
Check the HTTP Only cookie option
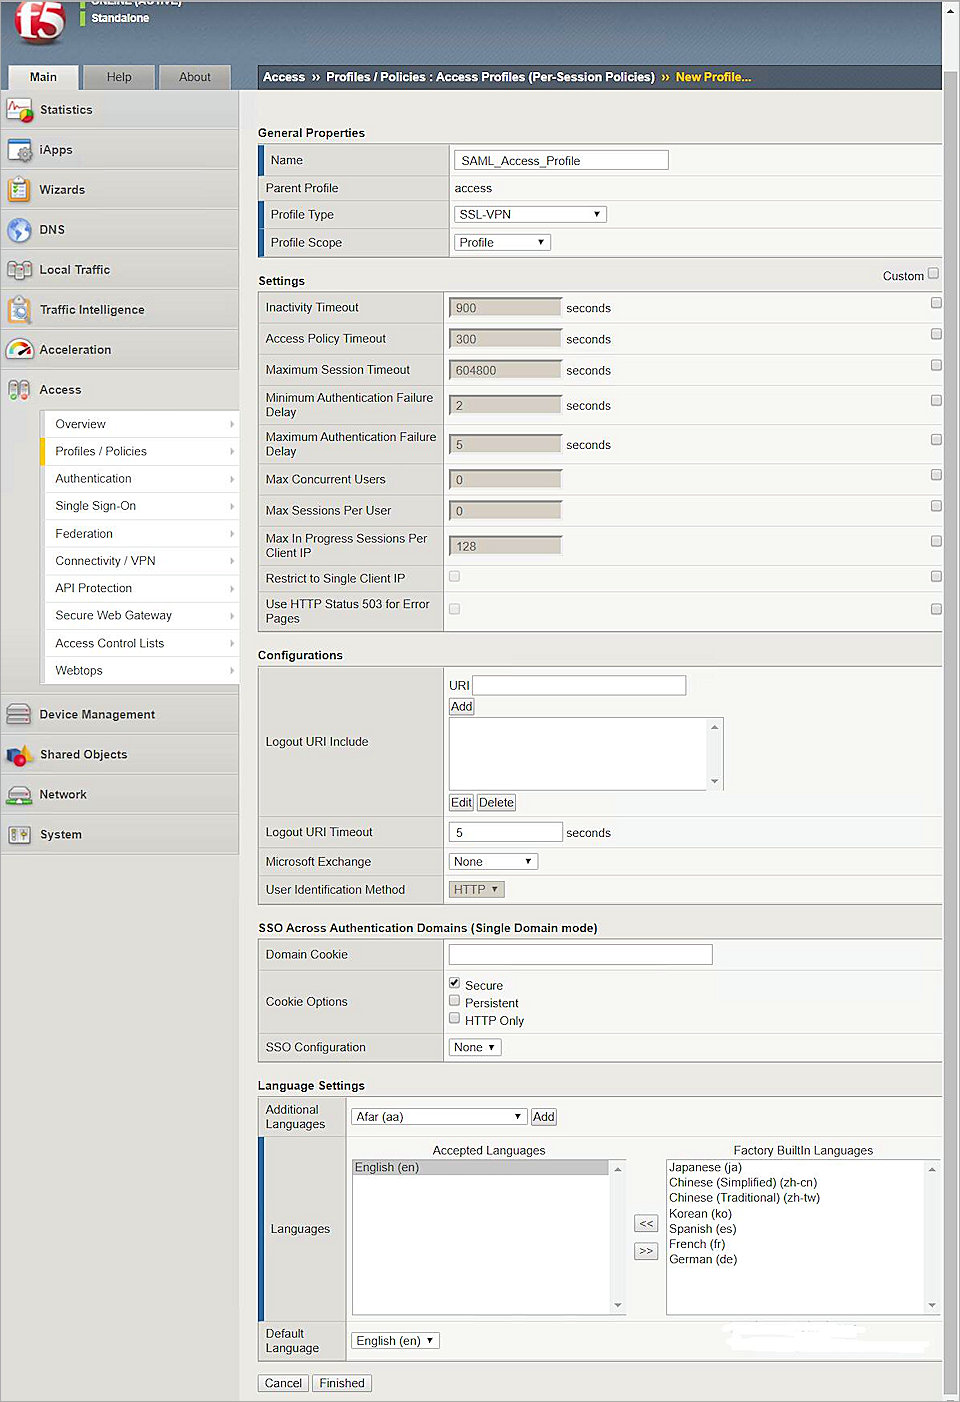[455, 1018]
